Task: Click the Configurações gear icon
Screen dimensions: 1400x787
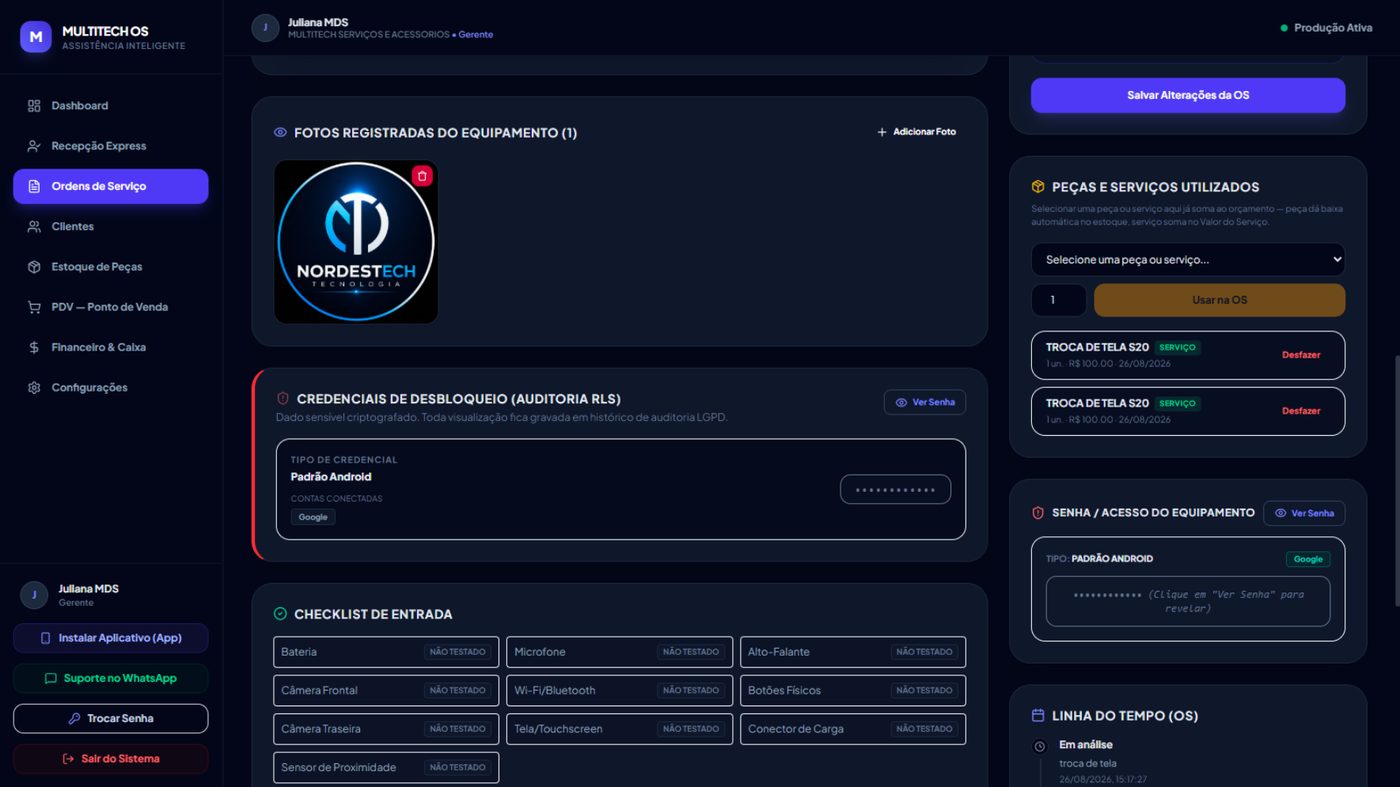Action: click(34, 387)
